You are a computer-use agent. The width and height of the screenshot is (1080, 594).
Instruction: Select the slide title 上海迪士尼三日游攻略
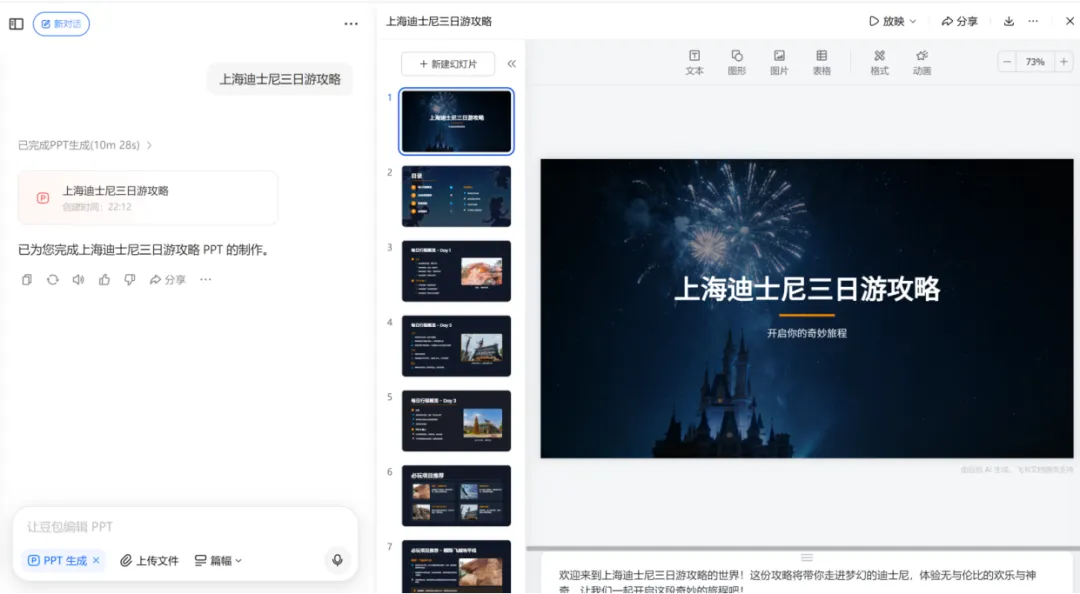pyautogui.click(x=807, y=289)
